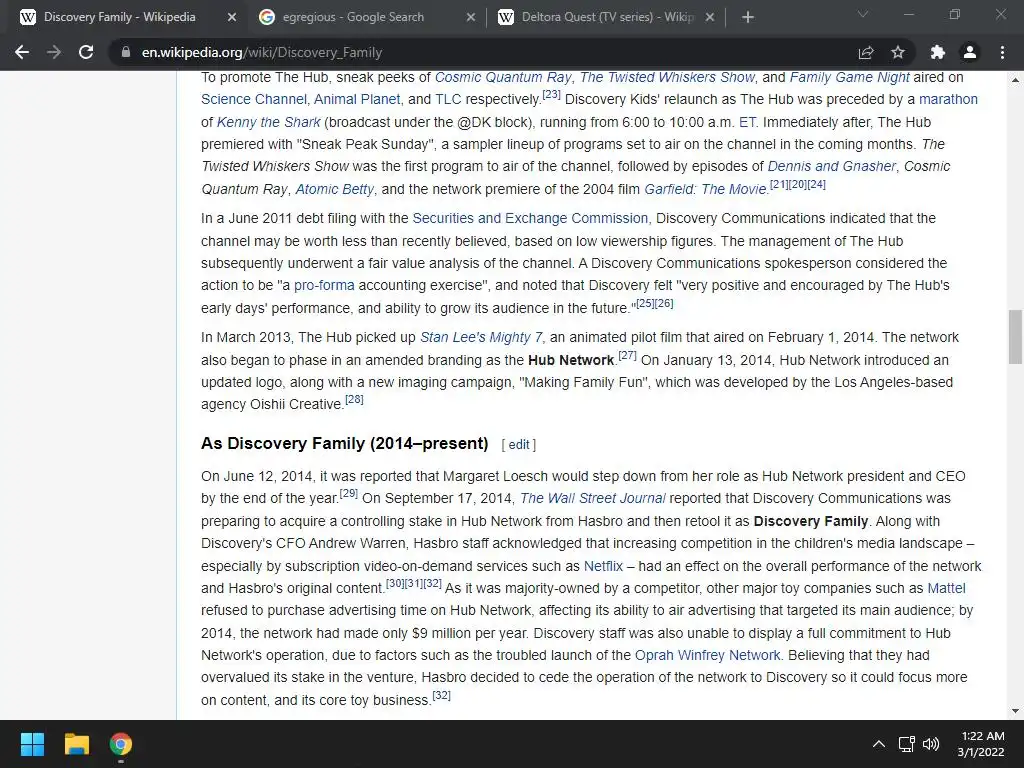Open Chrome three-dot menu
This screenshot has width=1024, height=768.
(x=1002, y=52)
